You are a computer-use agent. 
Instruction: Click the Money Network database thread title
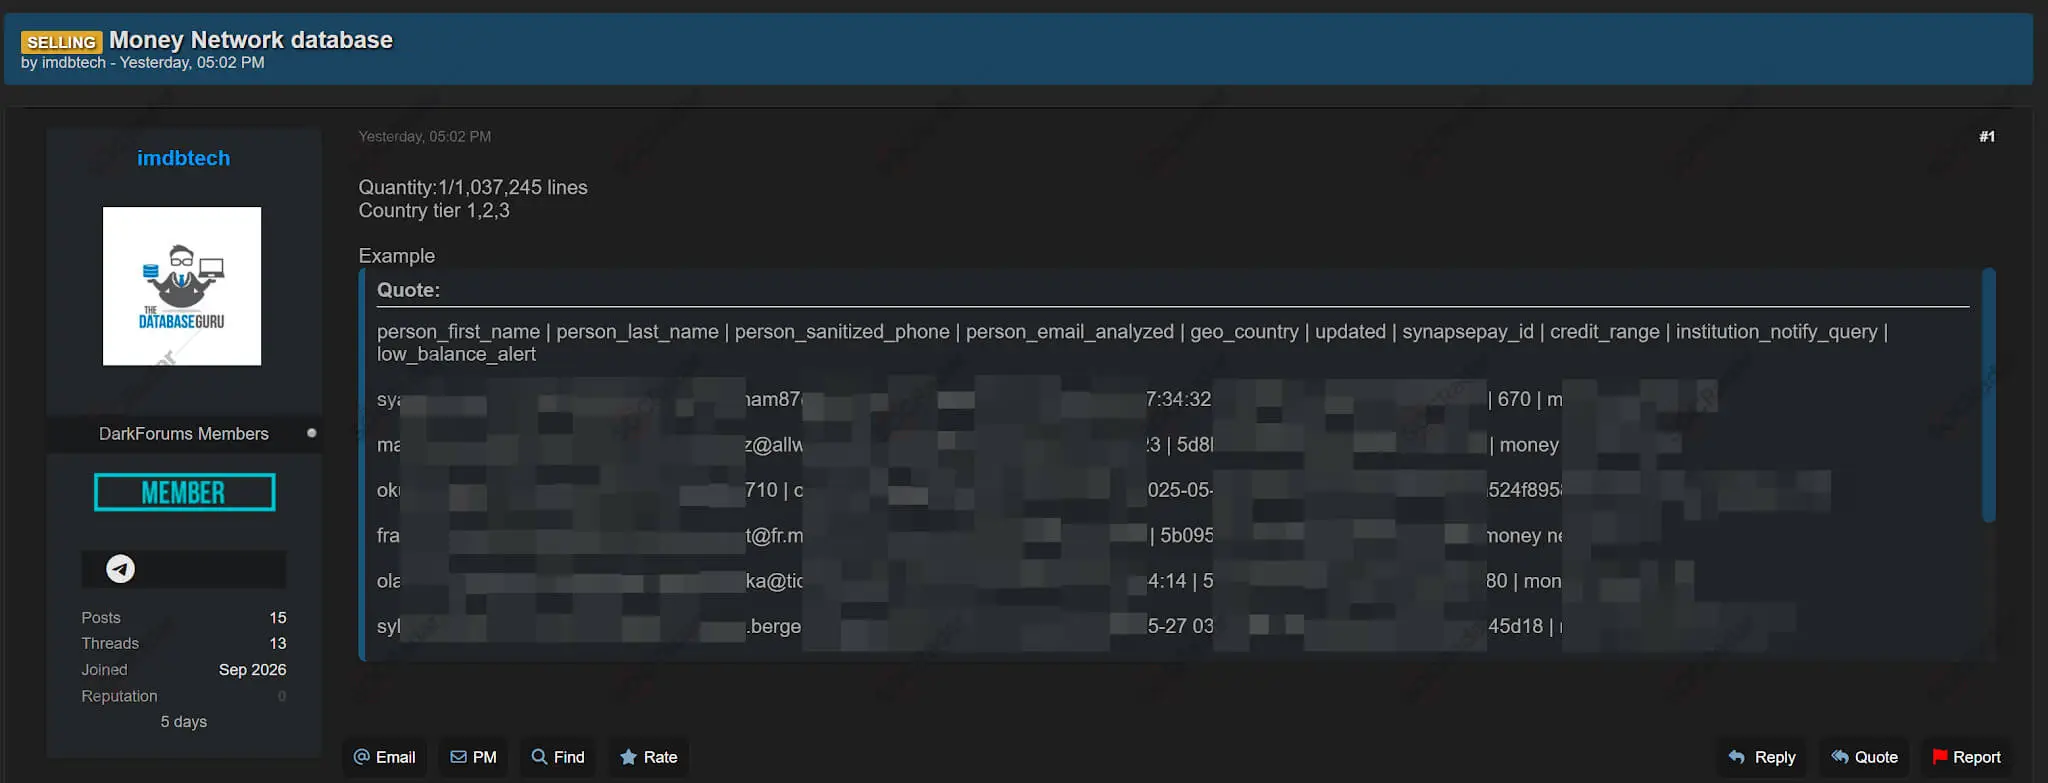click(251, 40)
